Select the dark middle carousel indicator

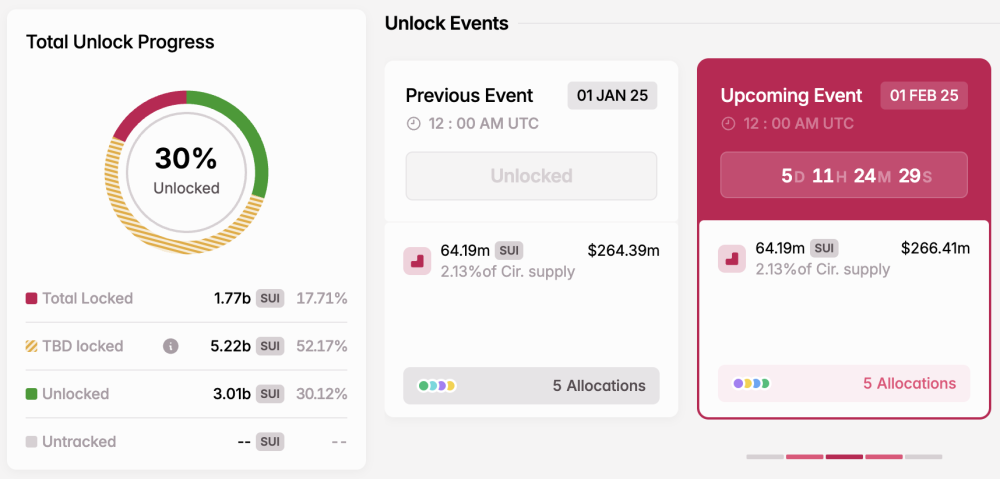point(844,457)
